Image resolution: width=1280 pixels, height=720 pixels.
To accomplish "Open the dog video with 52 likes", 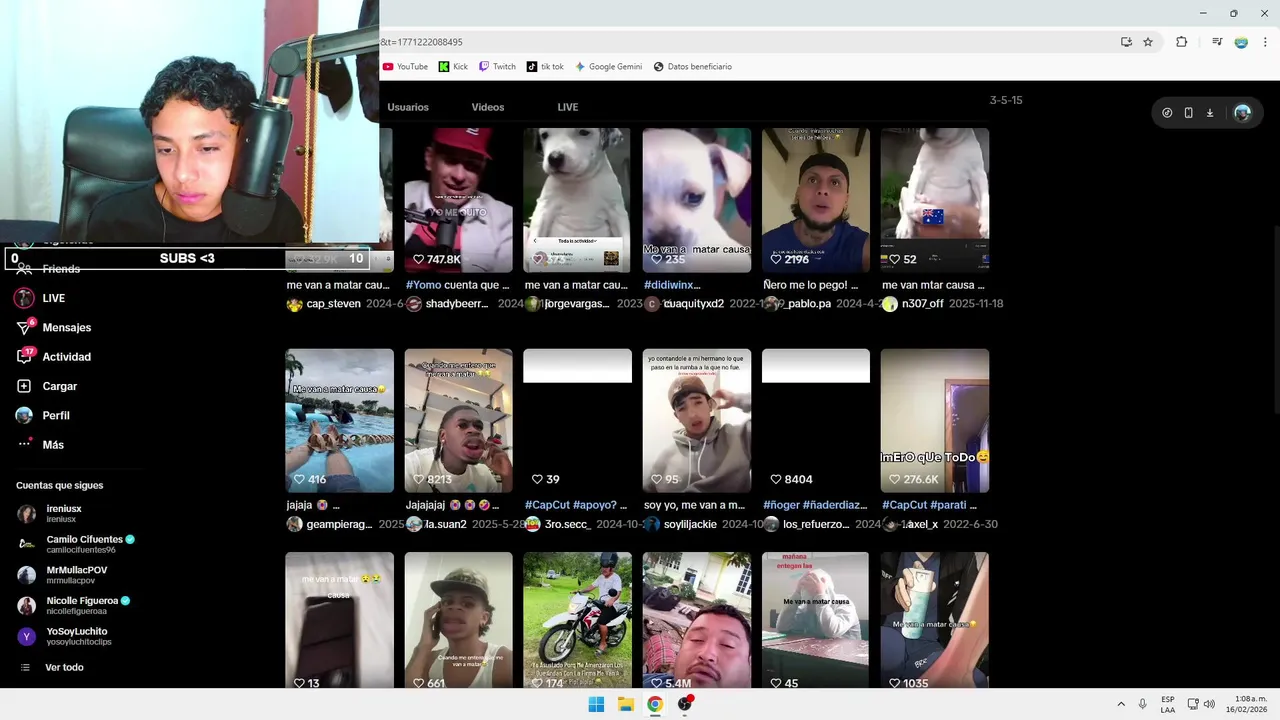I will (935, 200).
